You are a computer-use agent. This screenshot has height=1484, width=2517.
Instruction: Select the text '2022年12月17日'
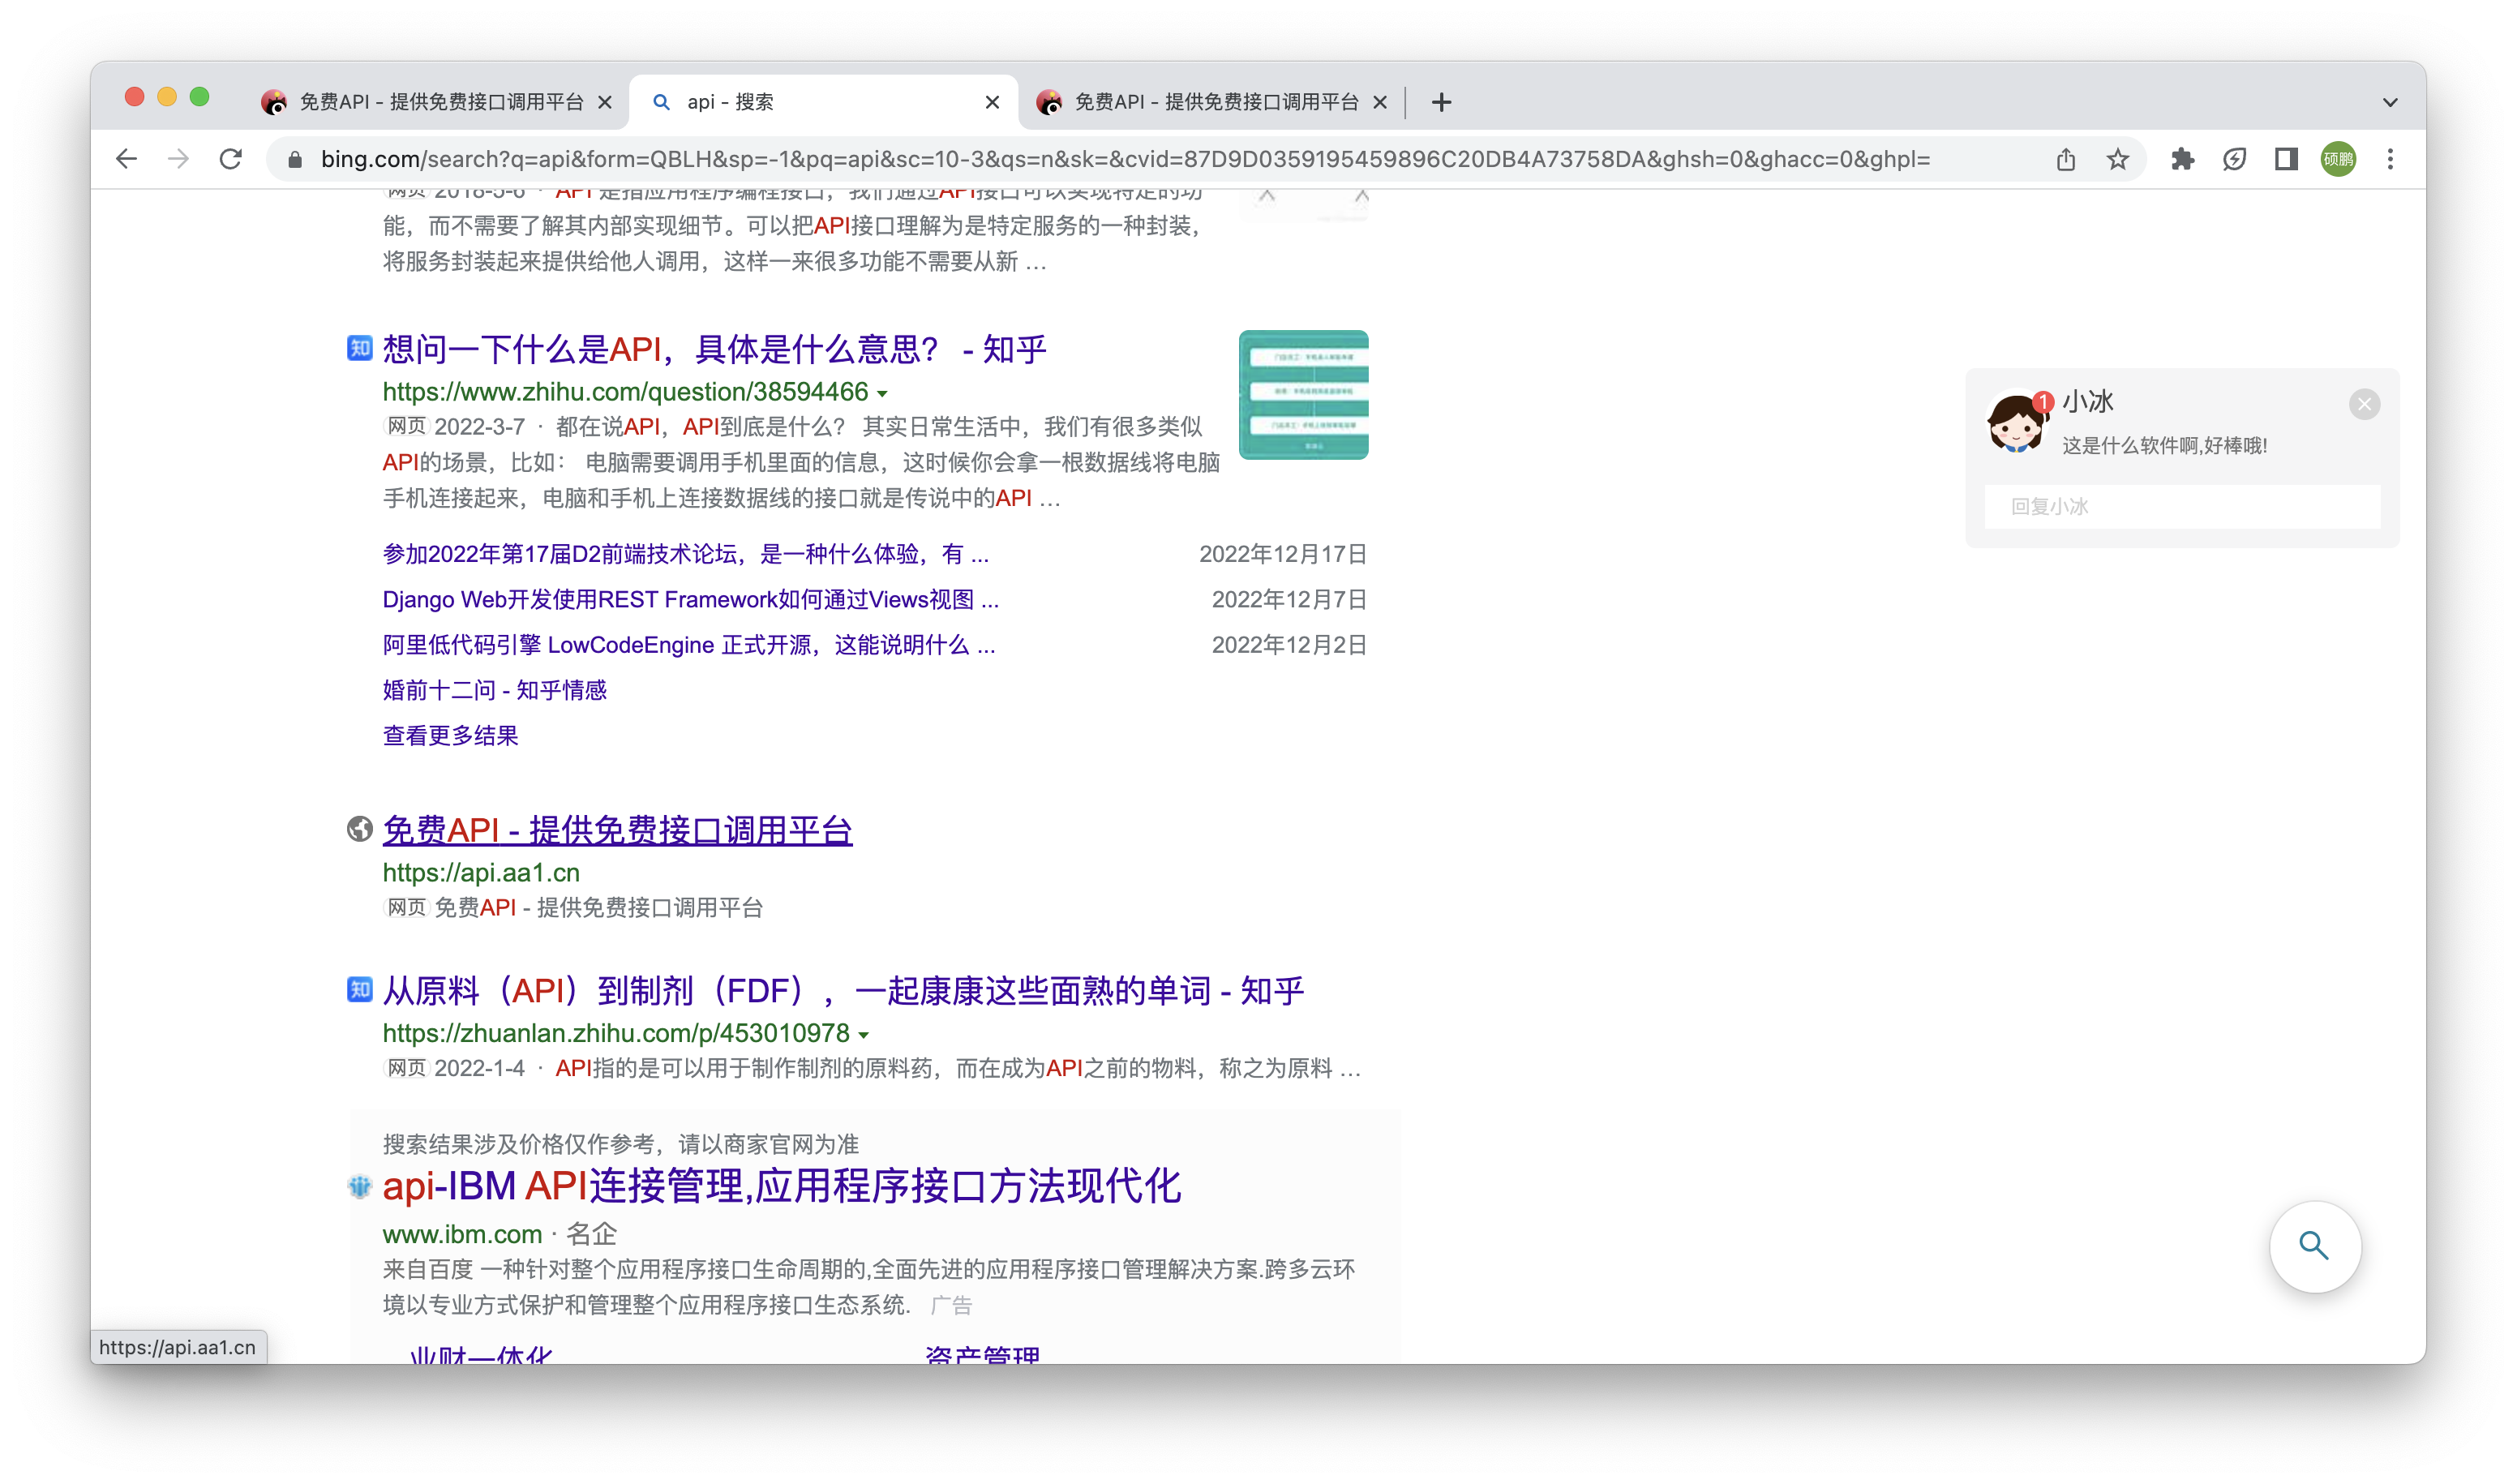click(1283, 554)
